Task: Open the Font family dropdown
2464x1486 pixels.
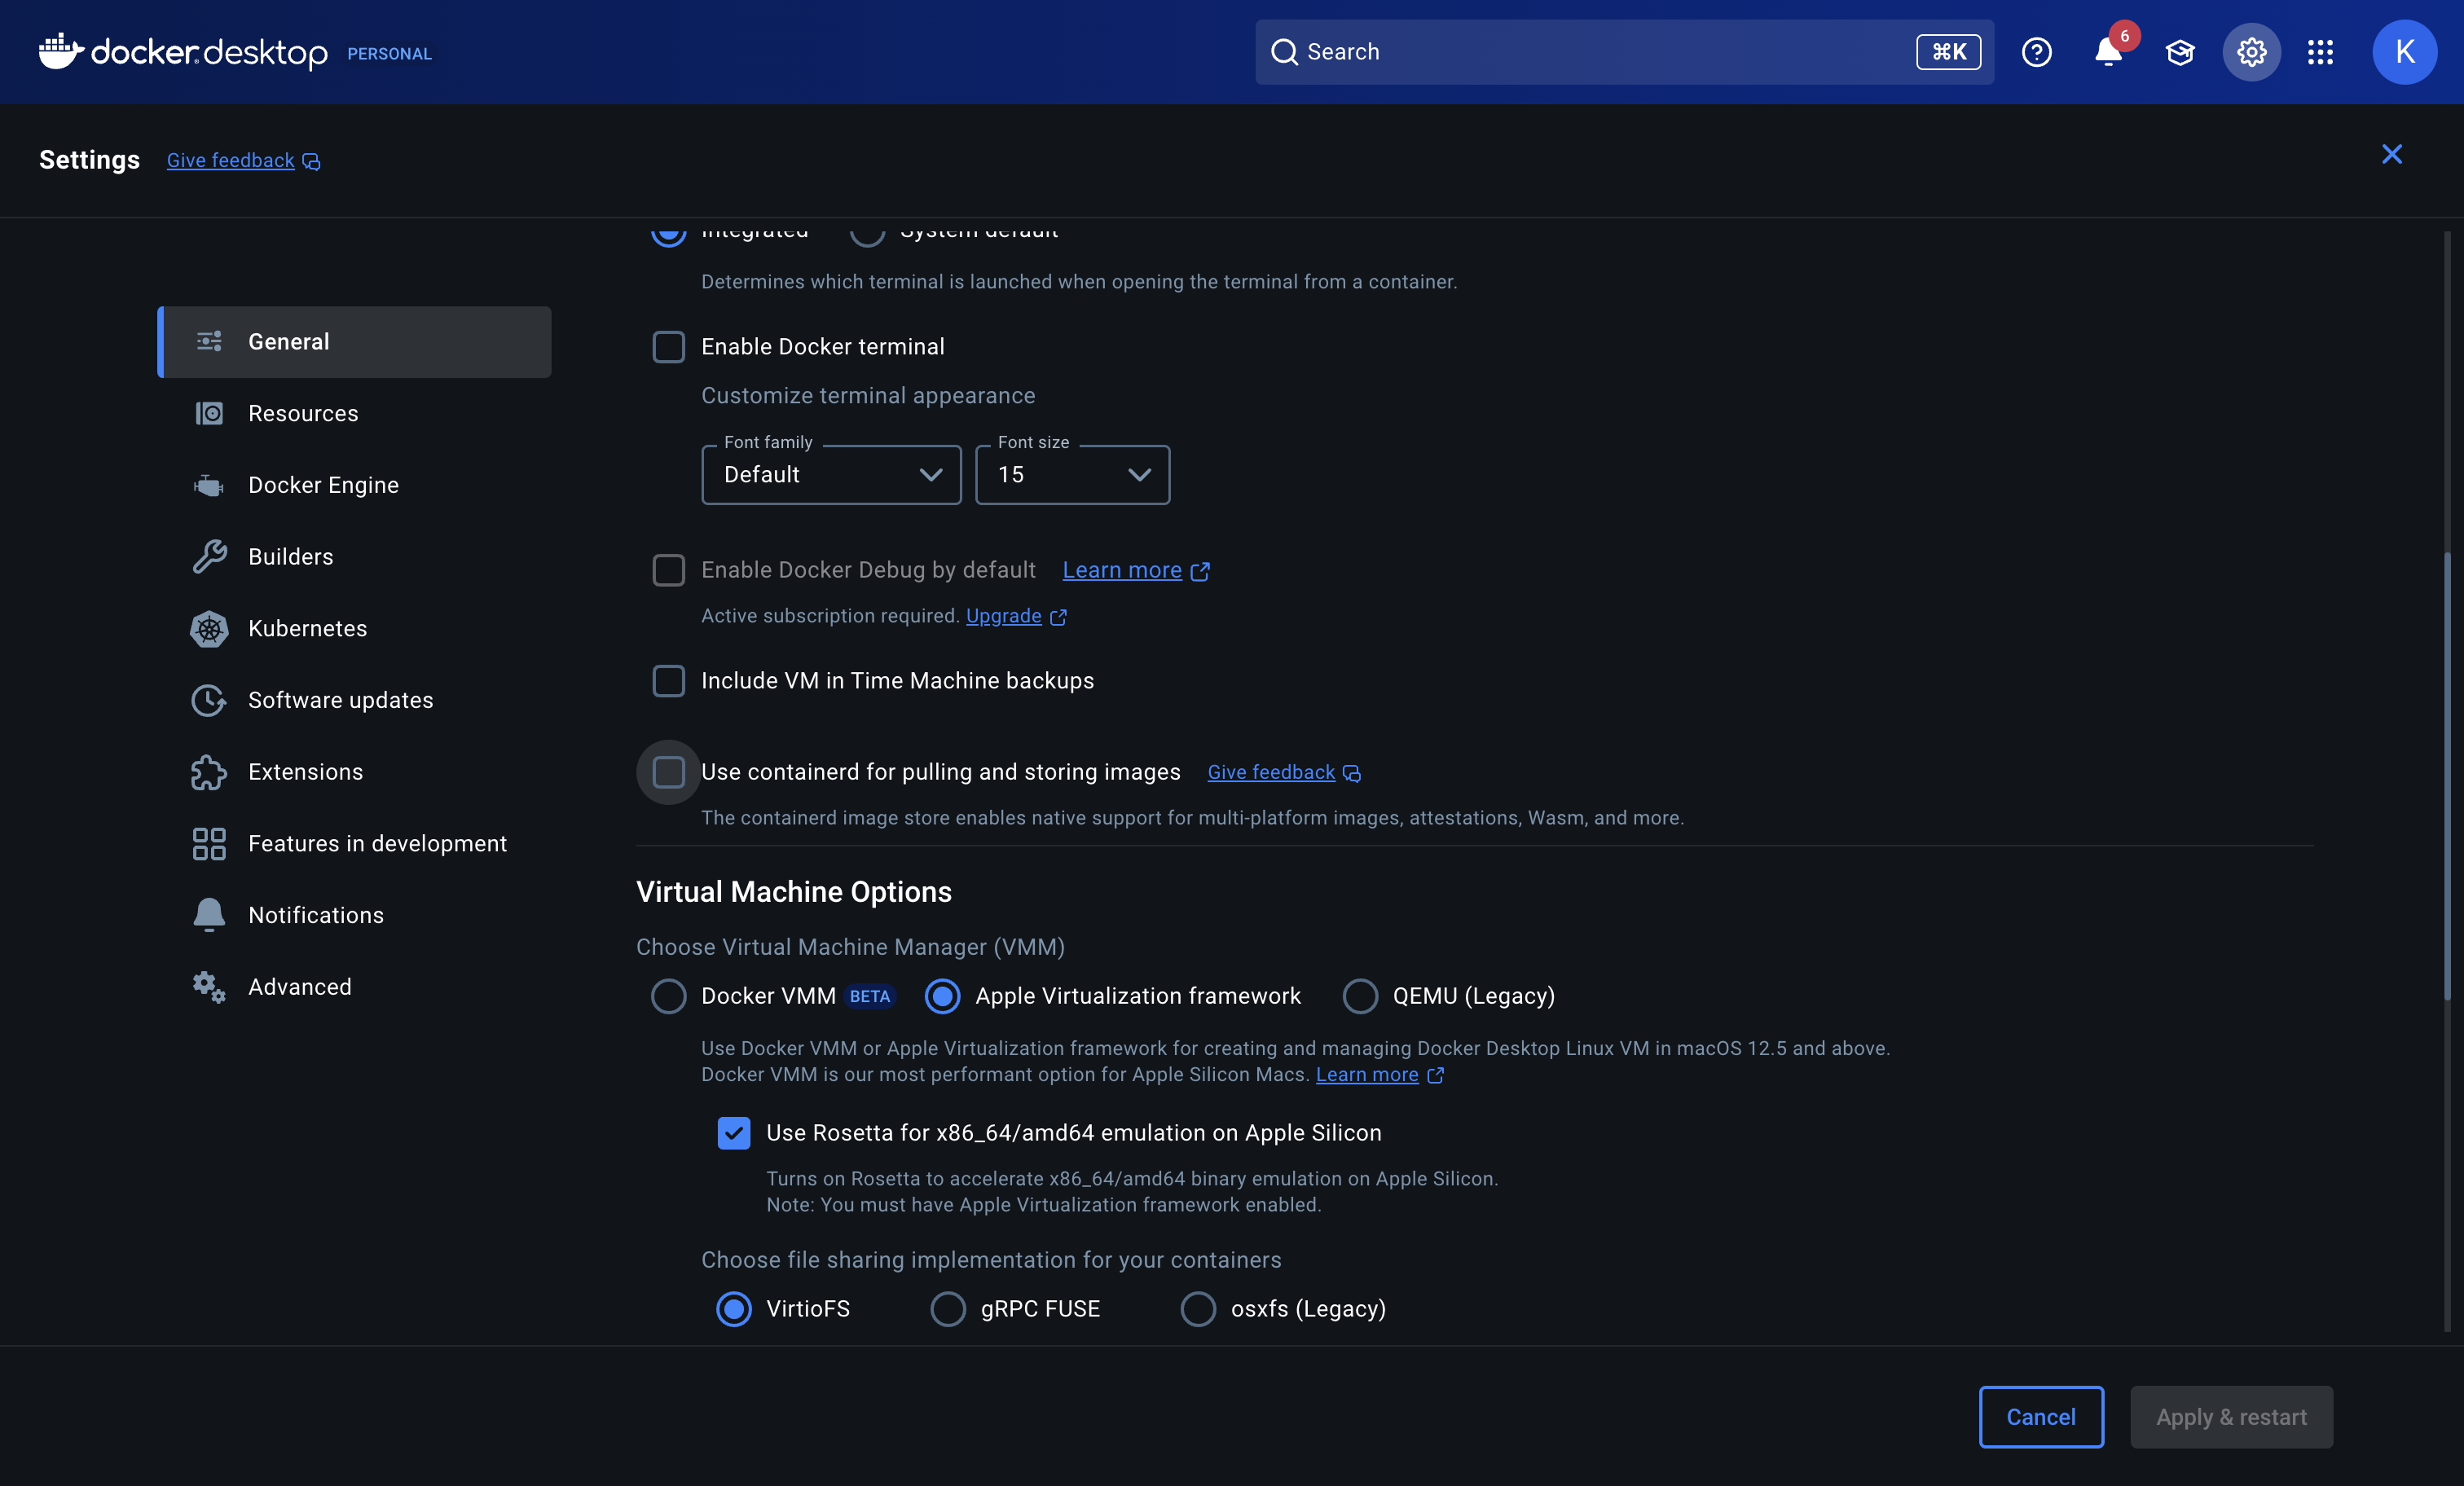Action: (830, 475)
